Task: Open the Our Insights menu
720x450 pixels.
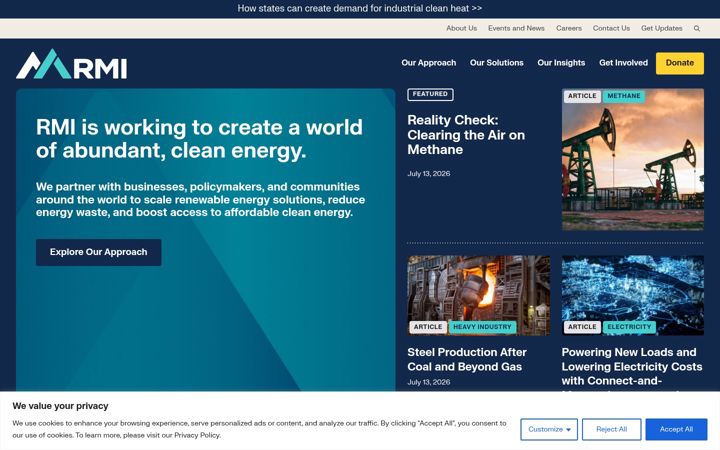Action: 561,63
